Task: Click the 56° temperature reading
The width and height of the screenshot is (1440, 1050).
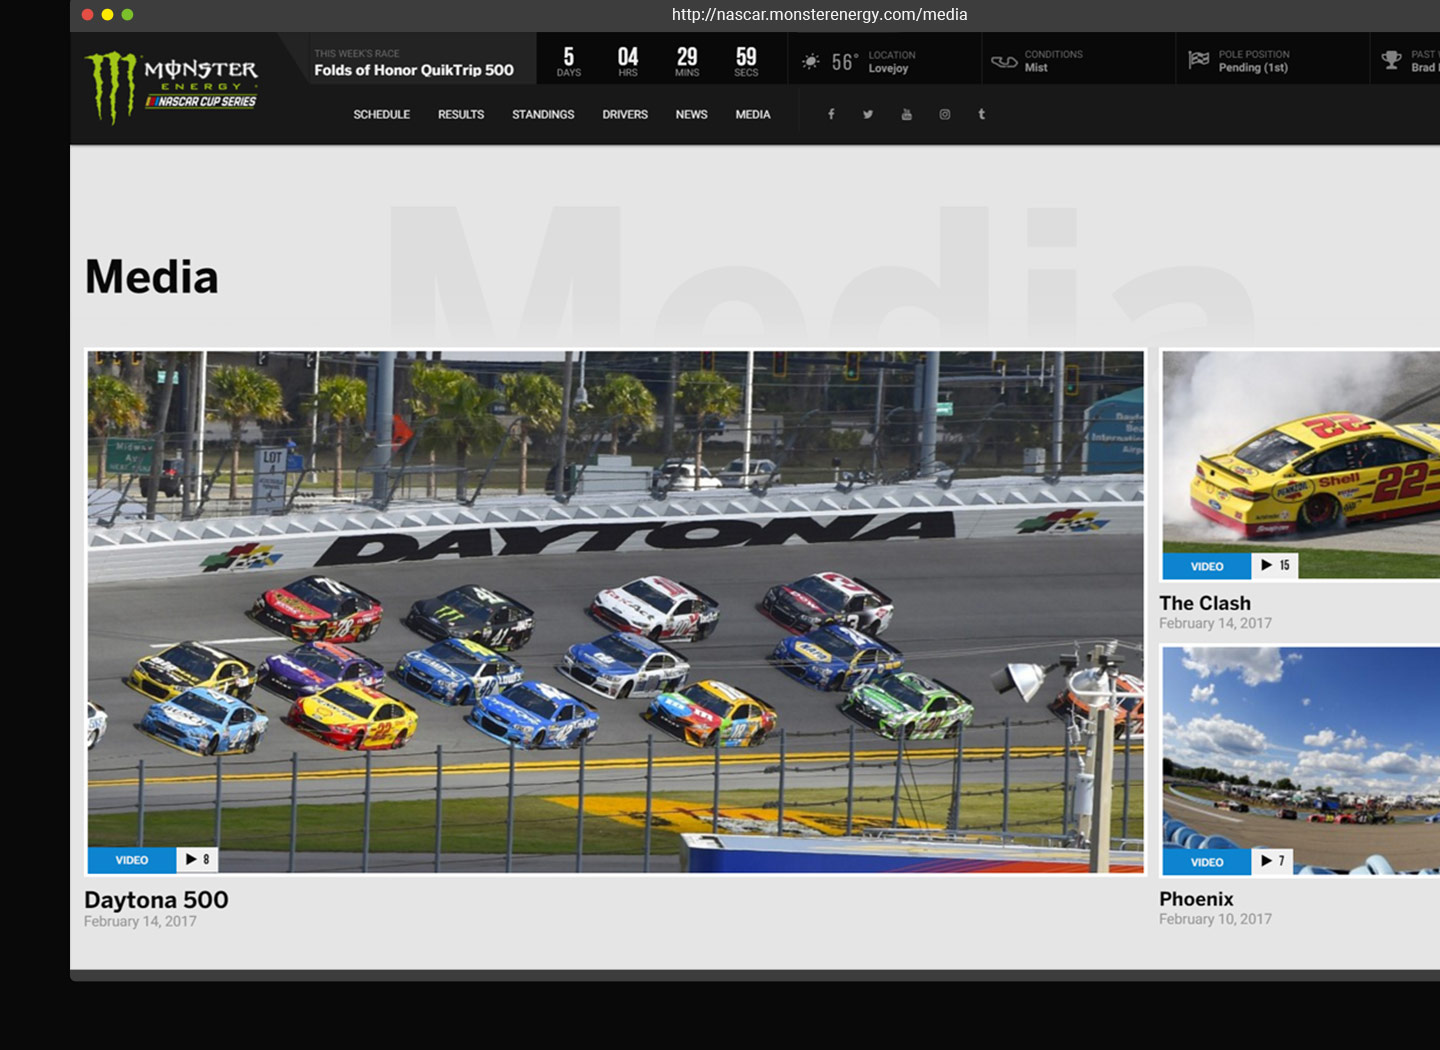Action: (845, 62)
